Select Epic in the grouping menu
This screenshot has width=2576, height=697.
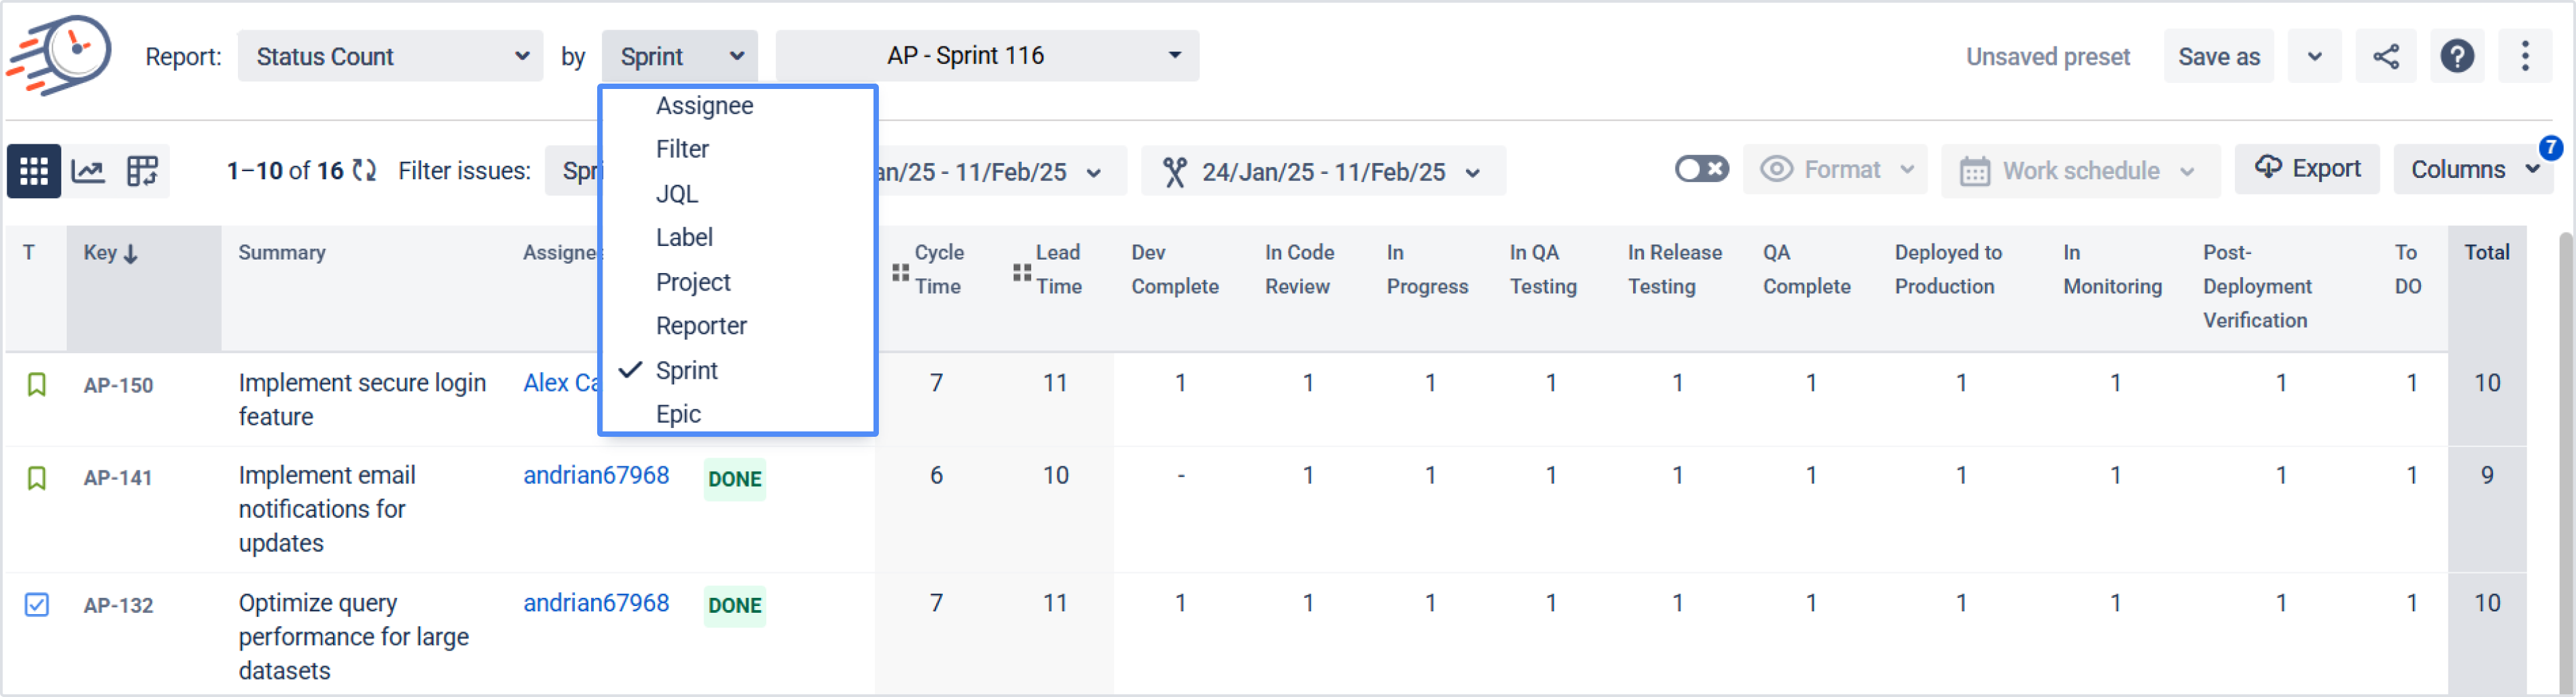pos(678,414)
